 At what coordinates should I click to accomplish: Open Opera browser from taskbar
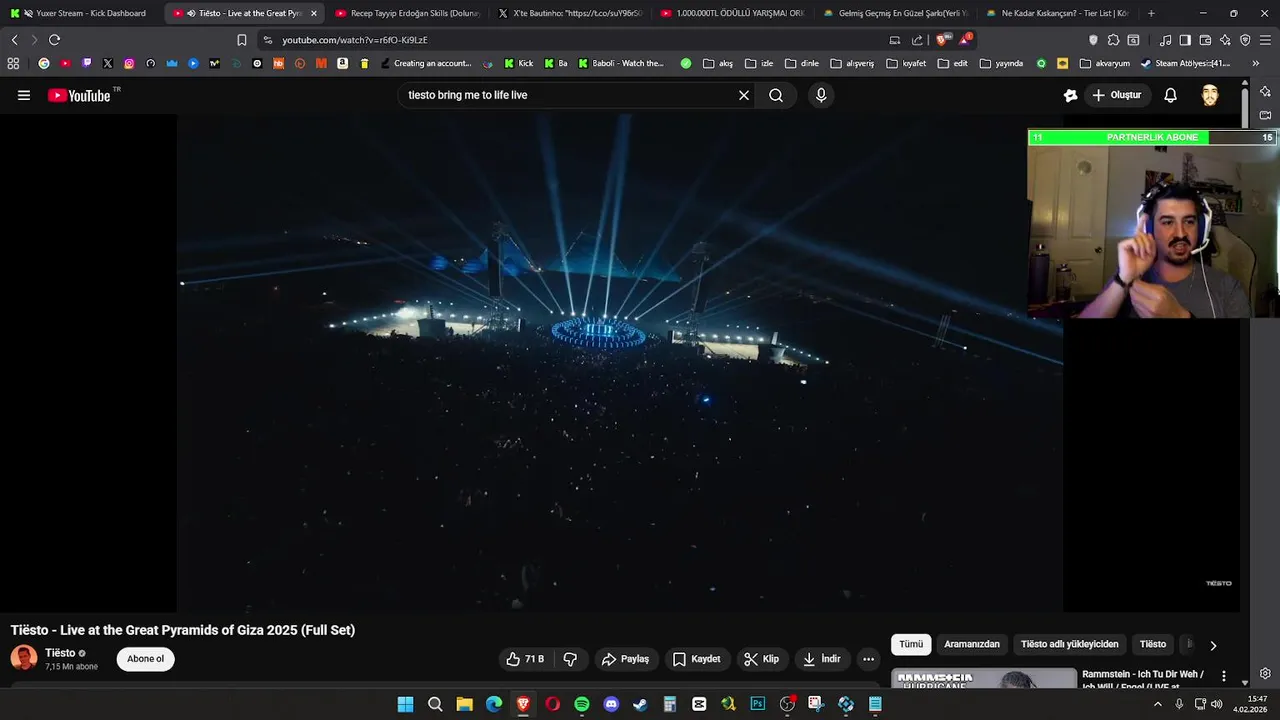[552, 704]
